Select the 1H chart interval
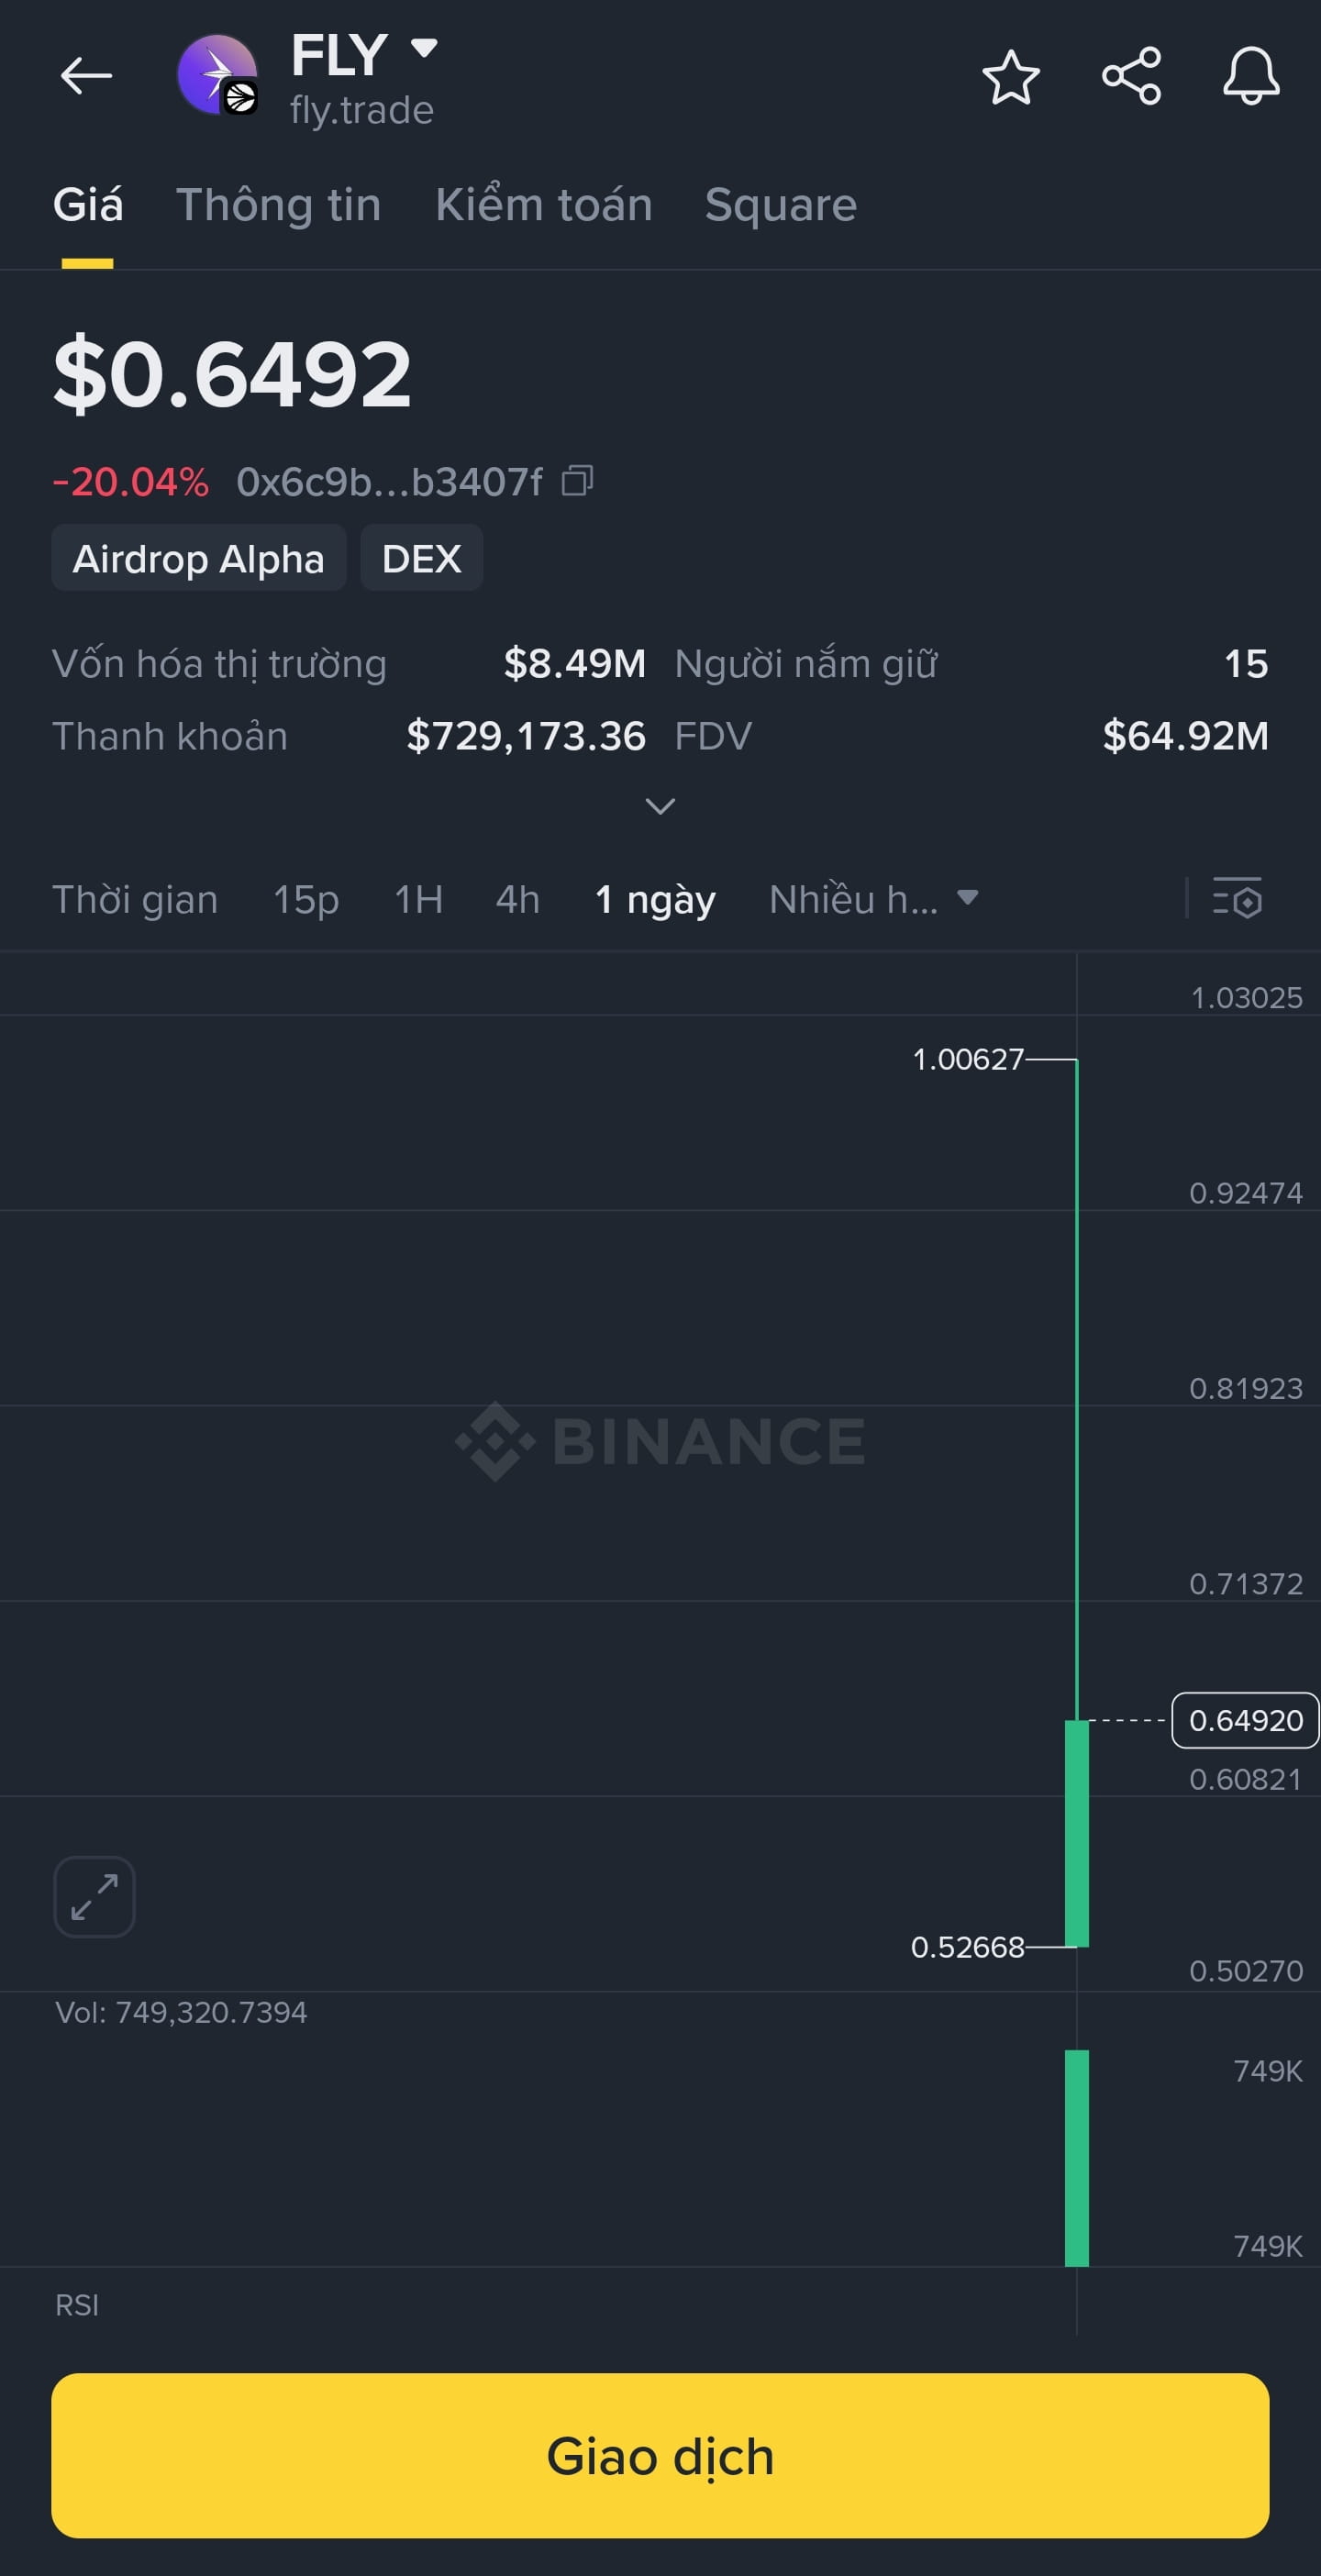Viewport: 1321px width, 2576px height. point(418,899)
